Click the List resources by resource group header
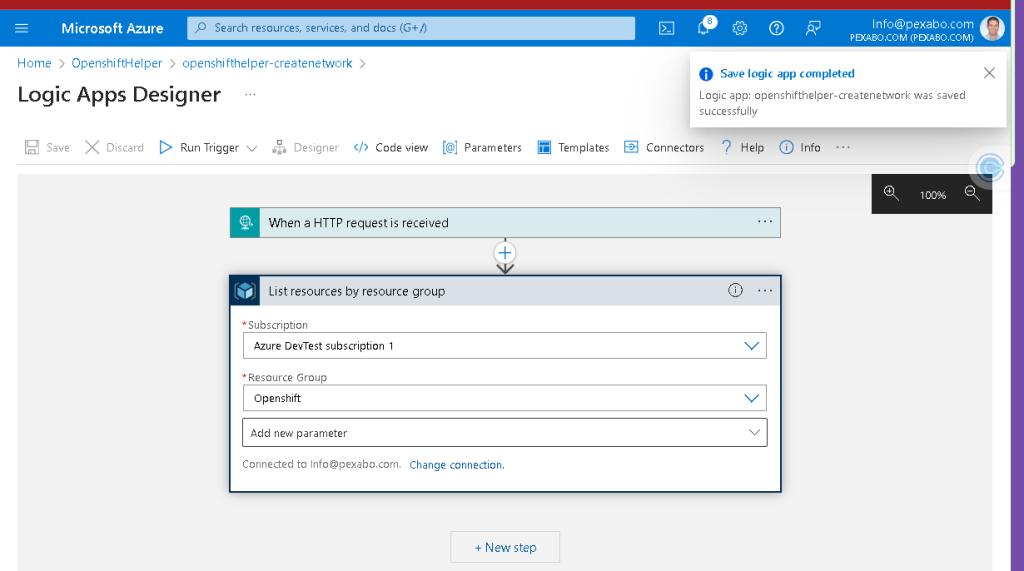 coord(505,291)
